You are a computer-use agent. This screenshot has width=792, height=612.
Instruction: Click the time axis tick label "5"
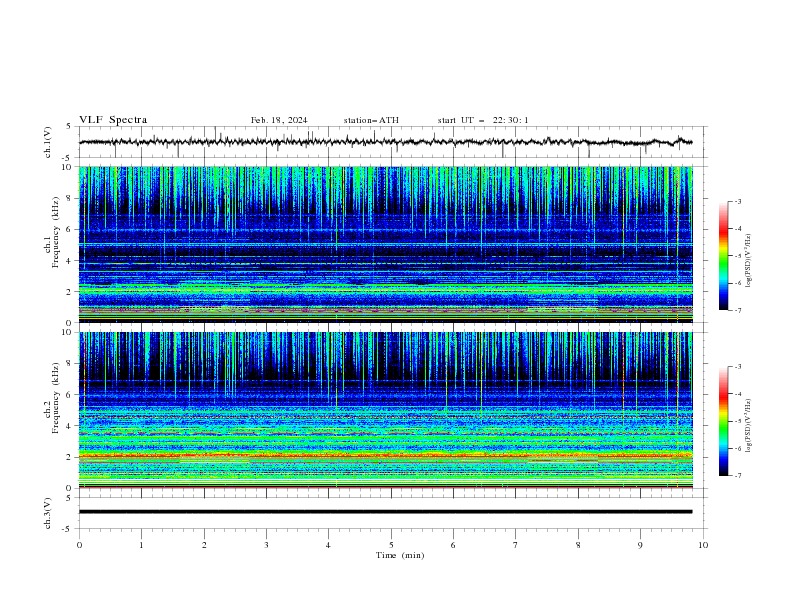391,545
